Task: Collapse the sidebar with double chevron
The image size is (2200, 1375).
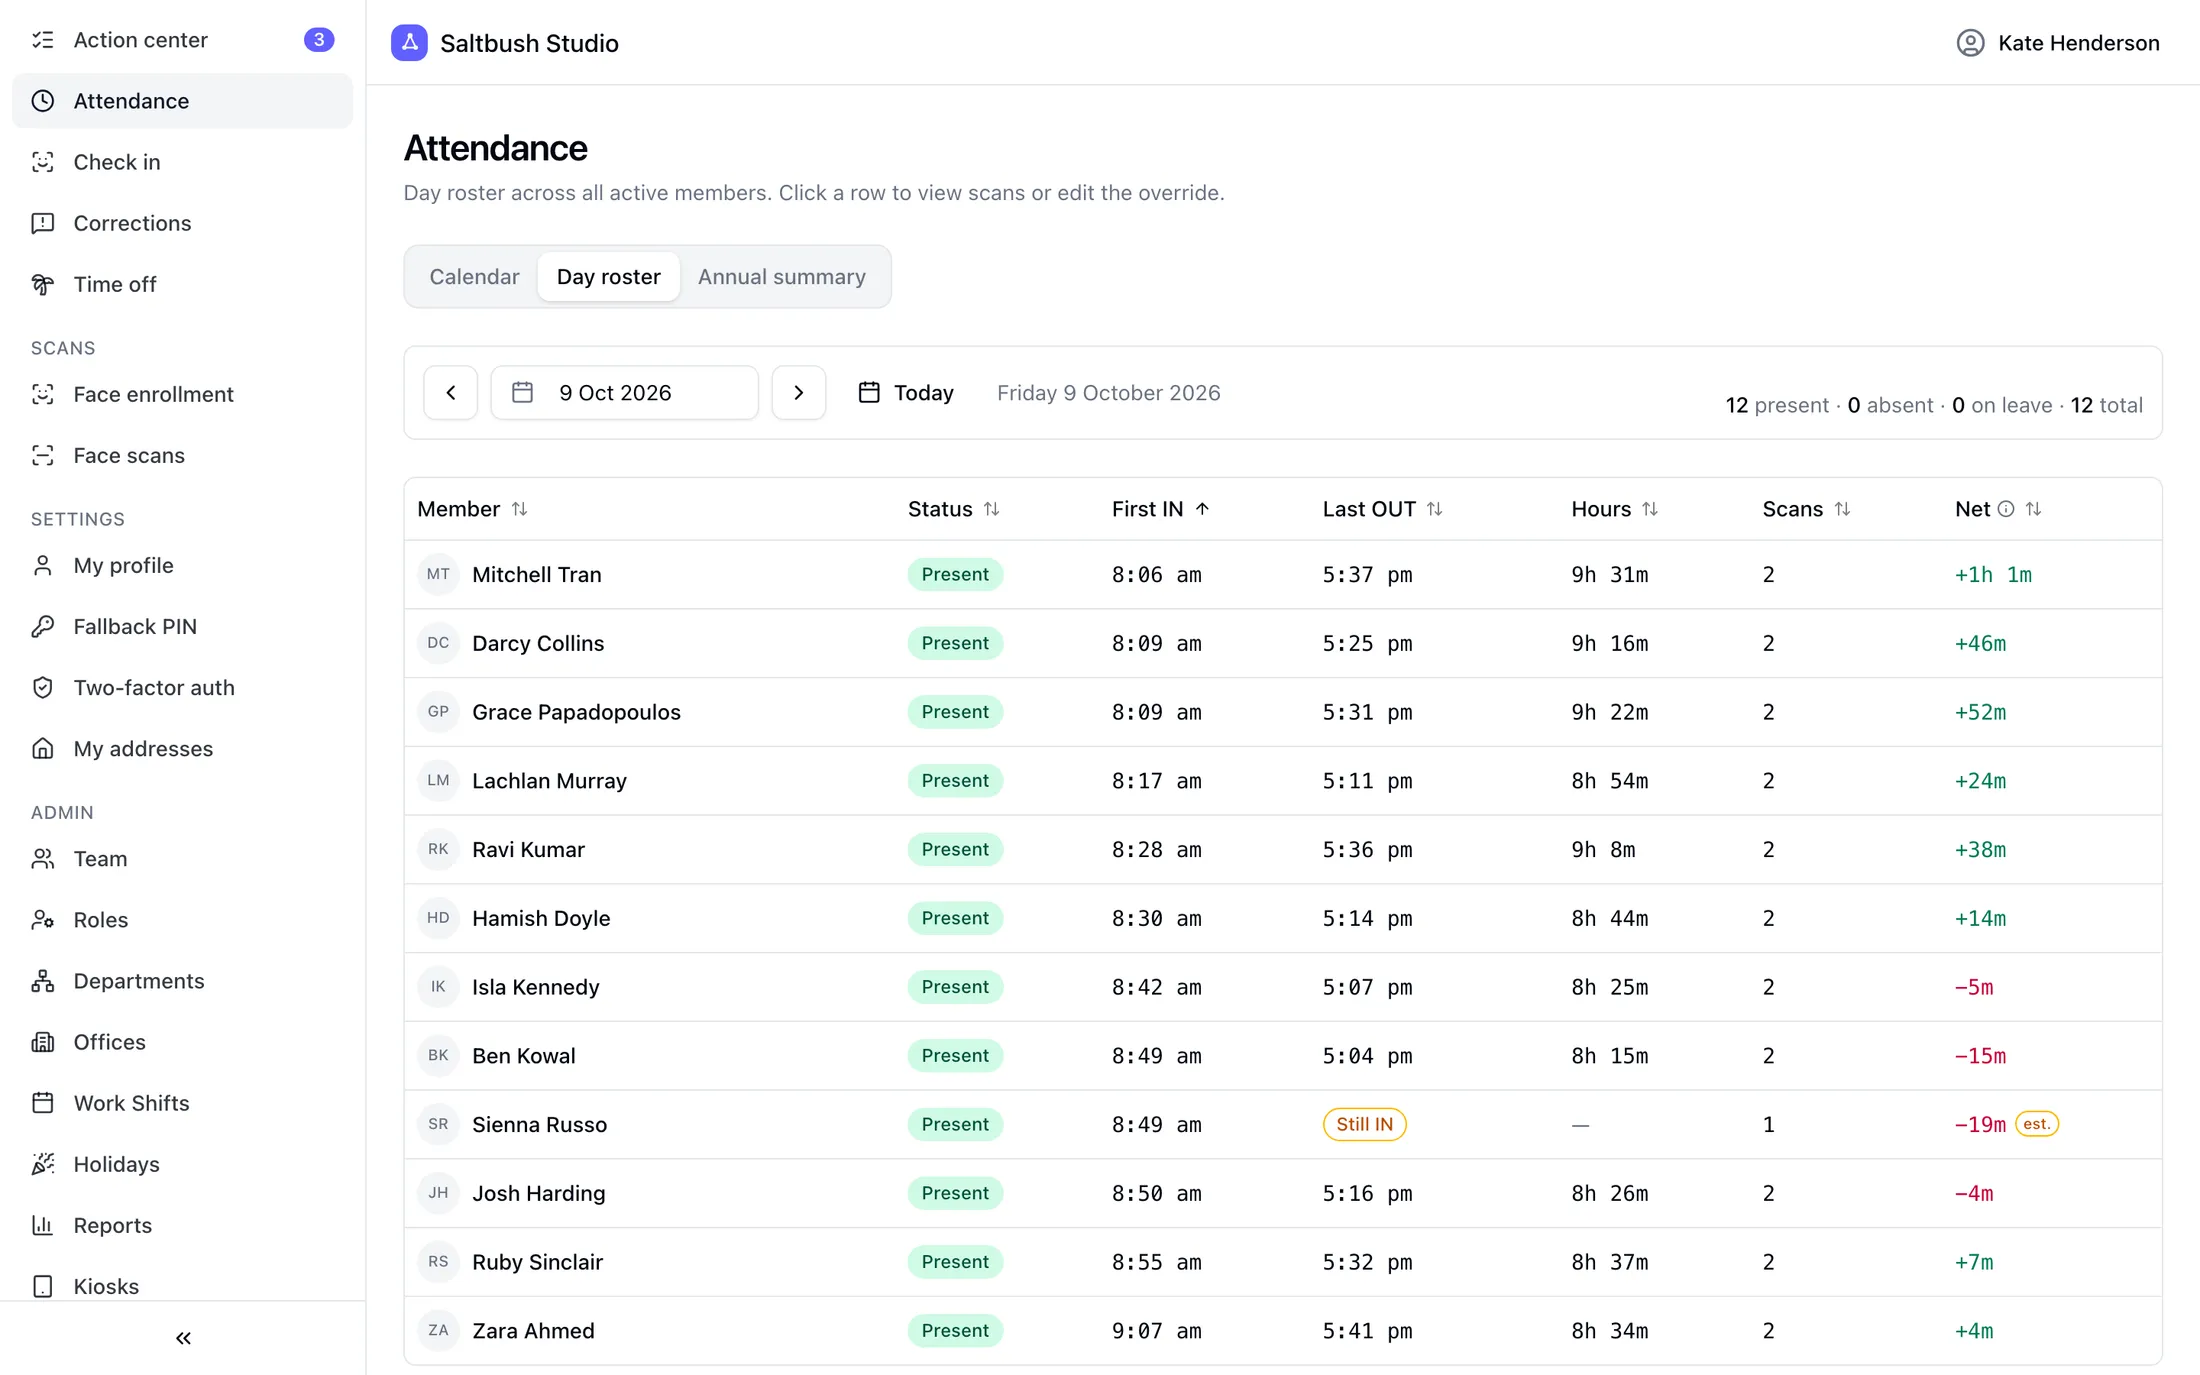Action: 183,1337
